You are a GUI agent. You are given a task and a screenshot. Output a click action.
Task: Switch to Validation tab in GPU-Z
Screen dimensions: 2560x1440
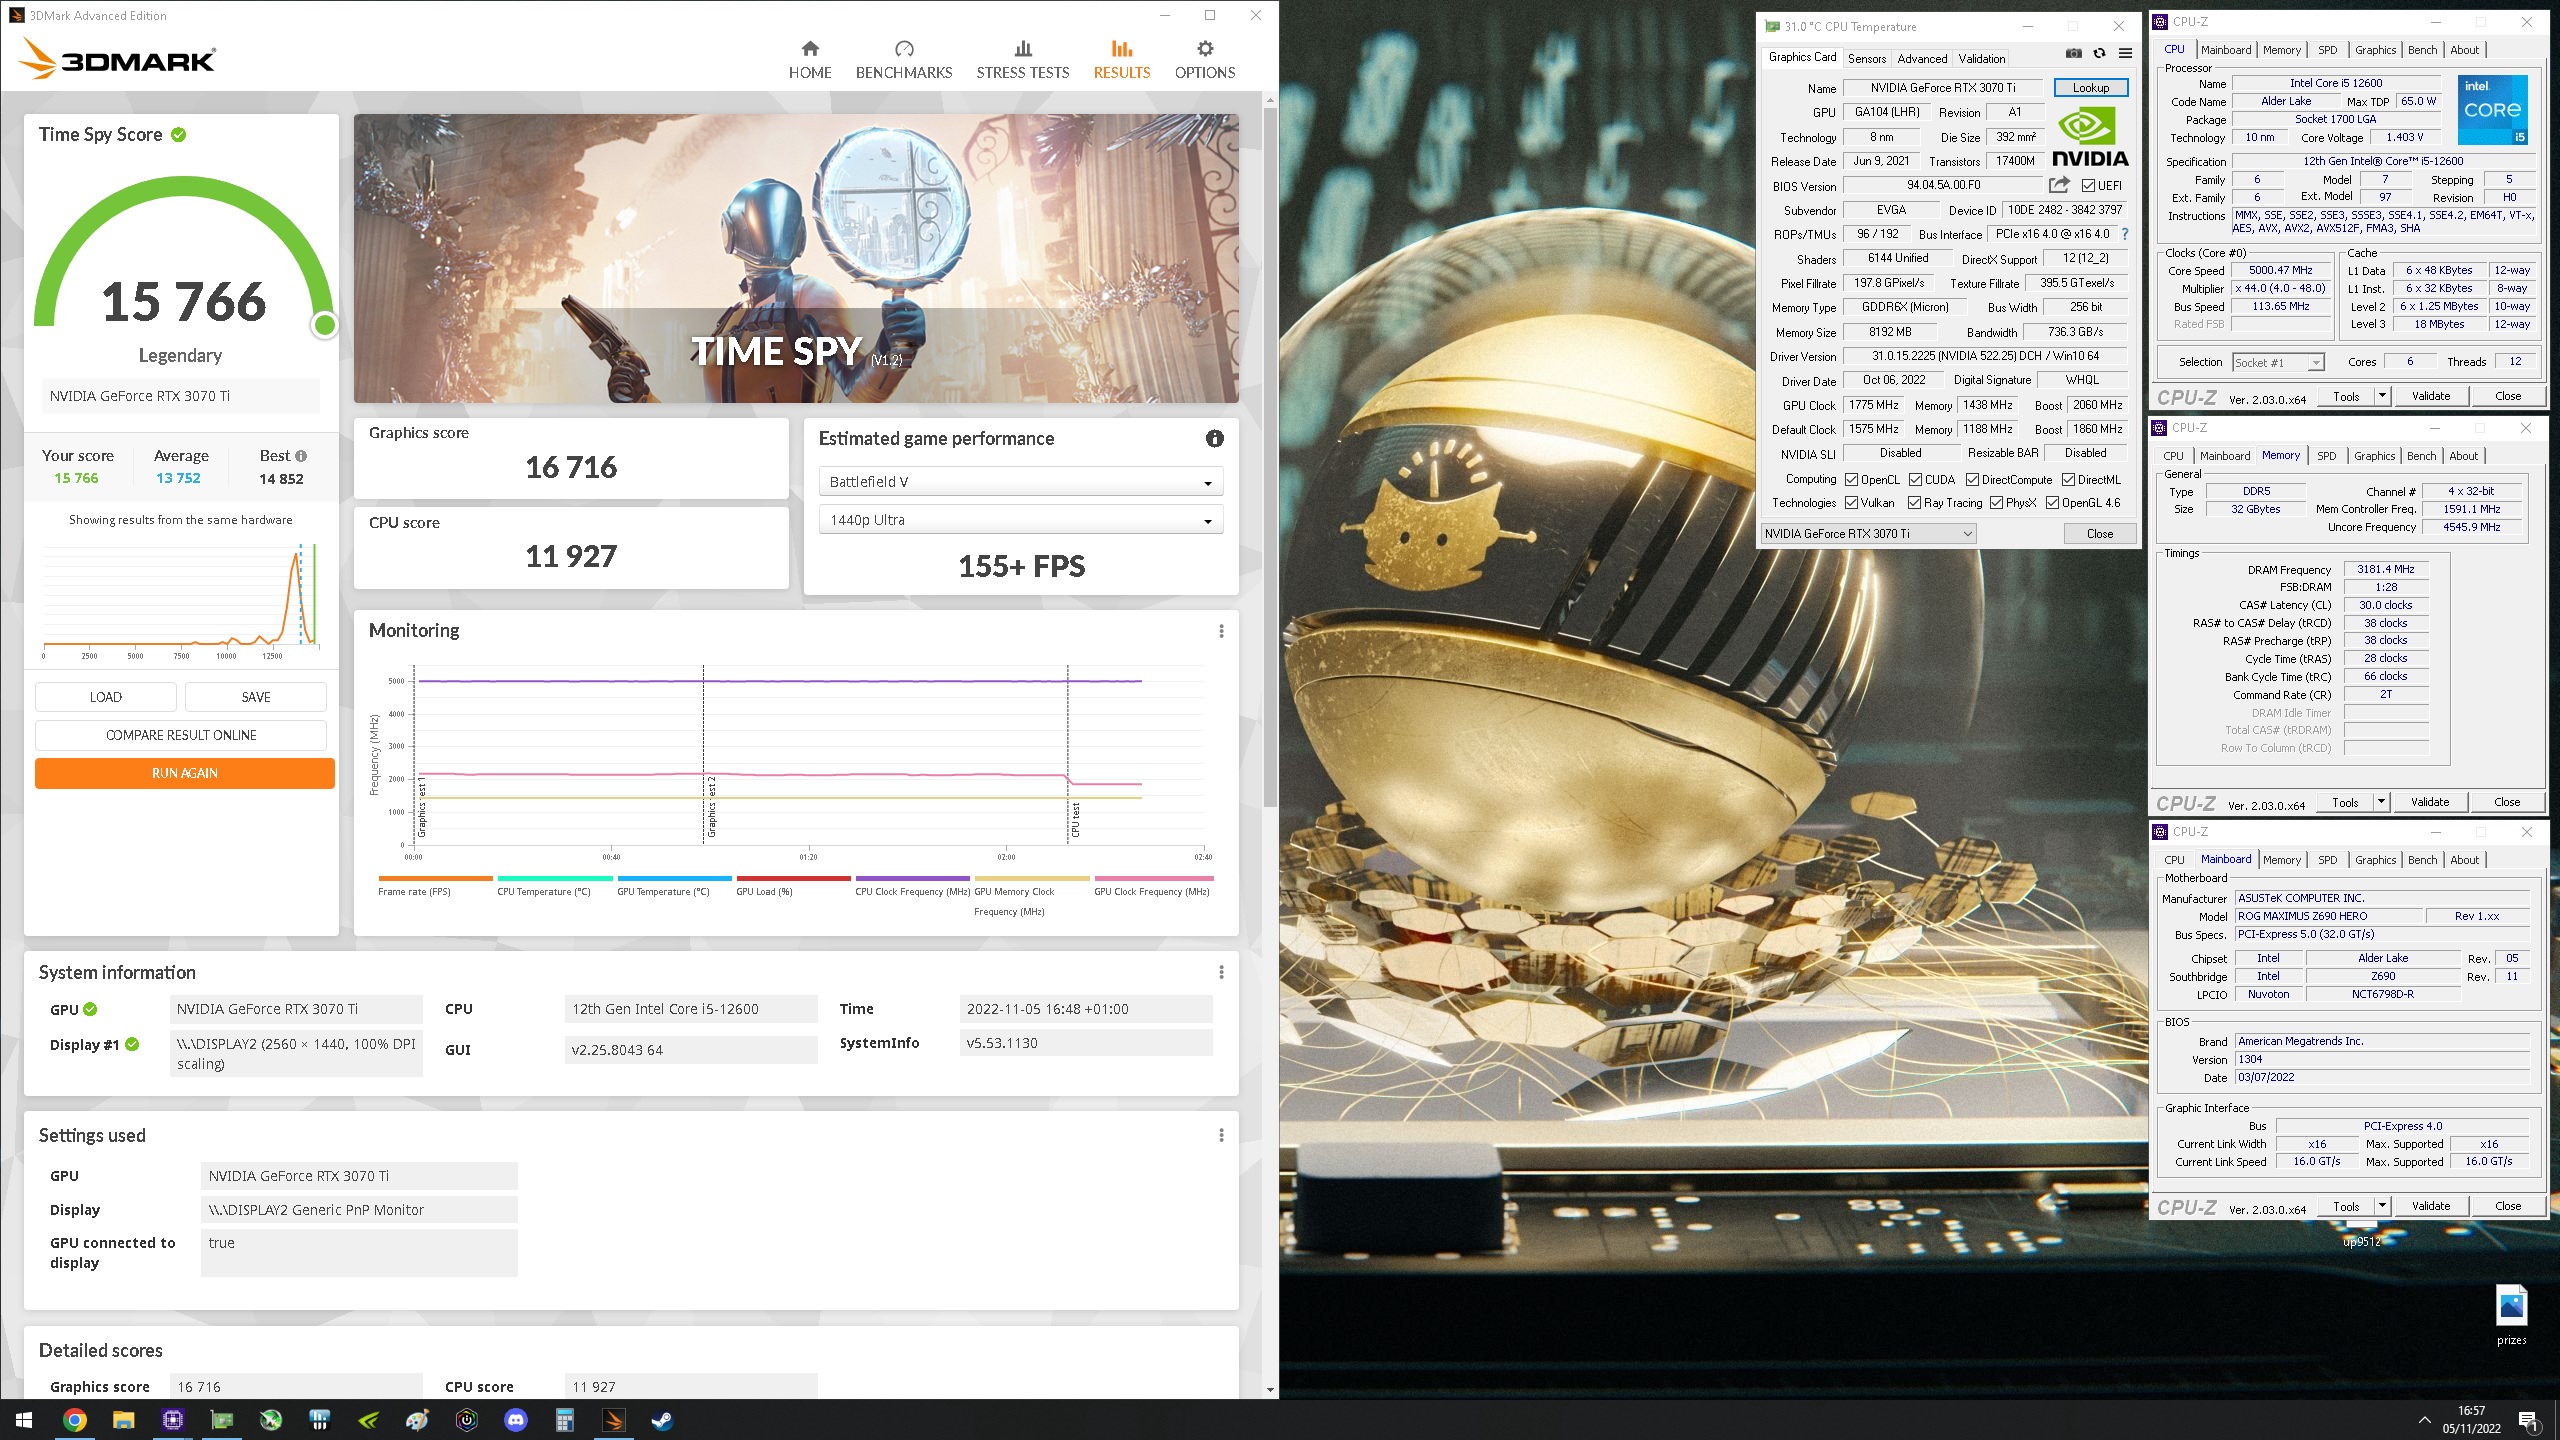point(1981,59)
